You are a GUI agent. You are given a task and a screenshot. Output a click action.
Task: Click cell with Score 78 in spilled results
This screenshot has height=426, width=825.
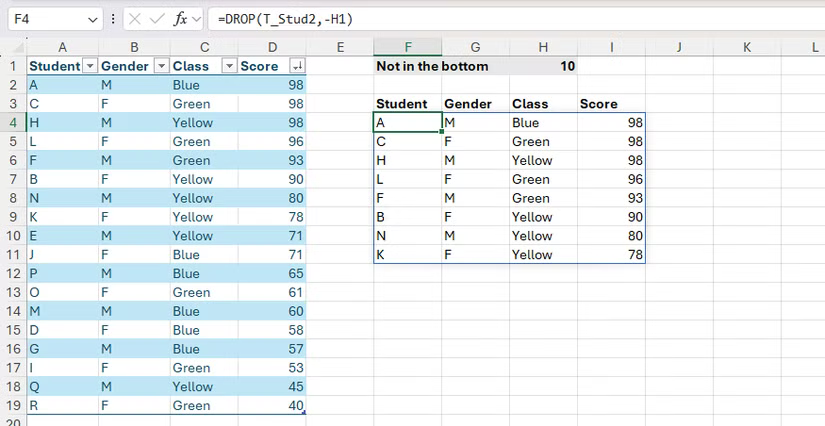click(611, 255)
